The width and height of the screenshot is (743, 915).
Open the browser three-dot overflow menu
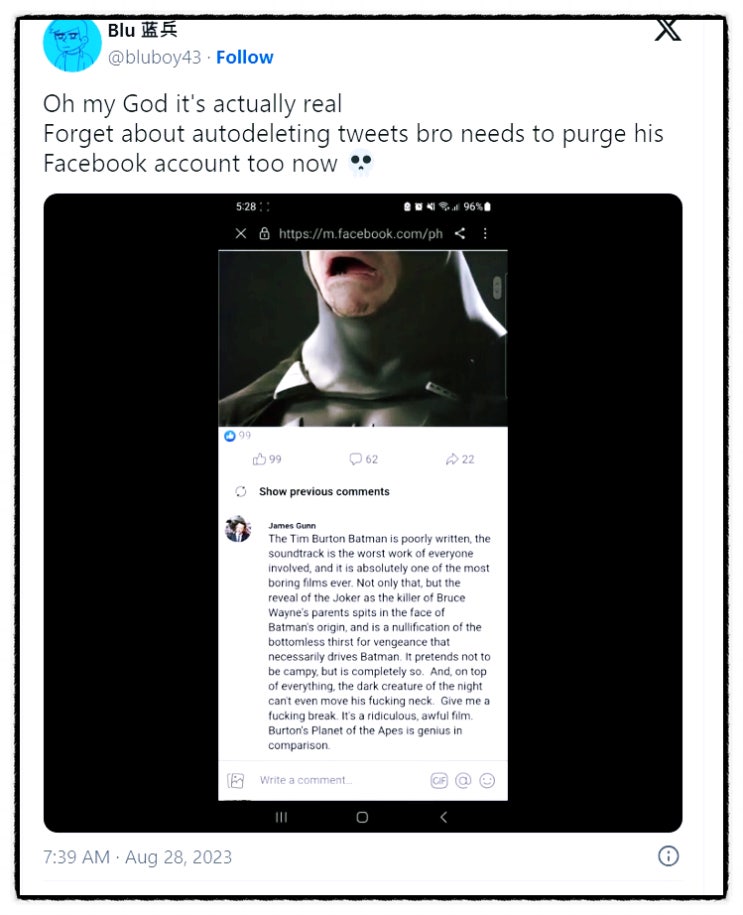tap(485, 233)
